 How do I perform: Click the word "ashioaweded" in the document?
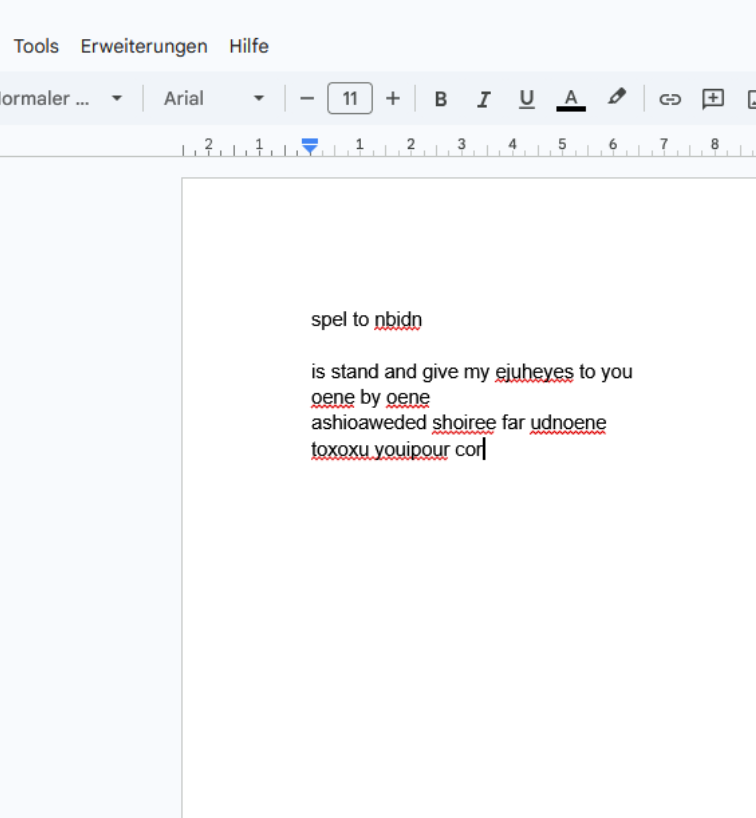coord(369,423)
